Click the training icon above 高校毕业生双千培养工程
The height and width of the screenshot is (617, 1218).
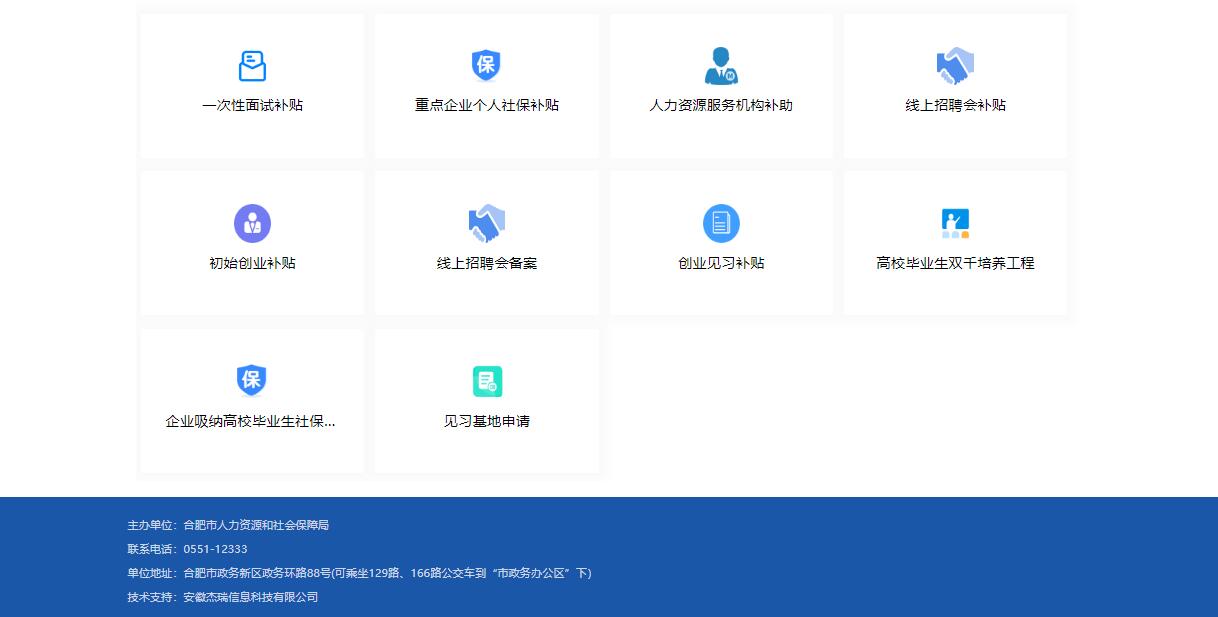(955, 223)
